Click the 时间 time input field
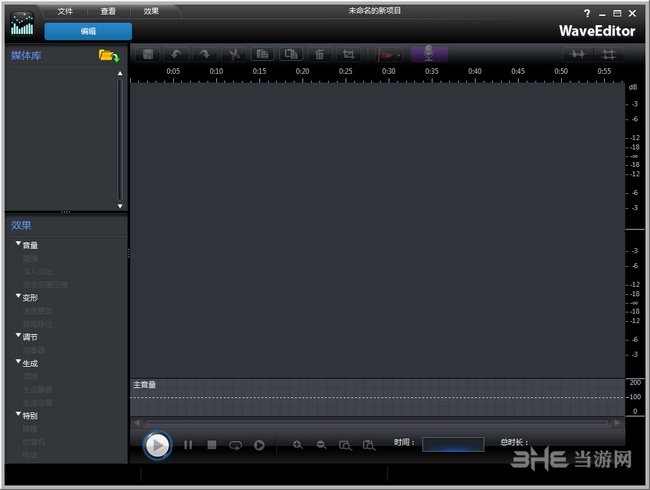This screenshot has width=650, height=490. [x=453, y=444]
